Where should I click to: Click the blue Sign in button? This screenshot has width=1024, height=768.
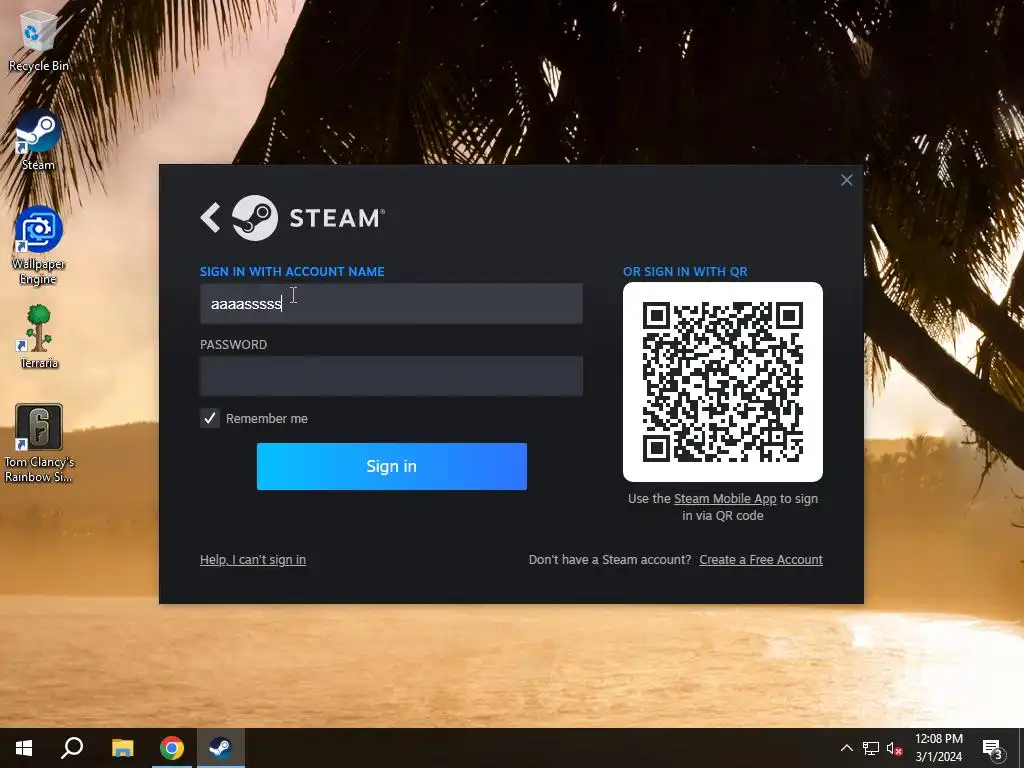(391, 466)
